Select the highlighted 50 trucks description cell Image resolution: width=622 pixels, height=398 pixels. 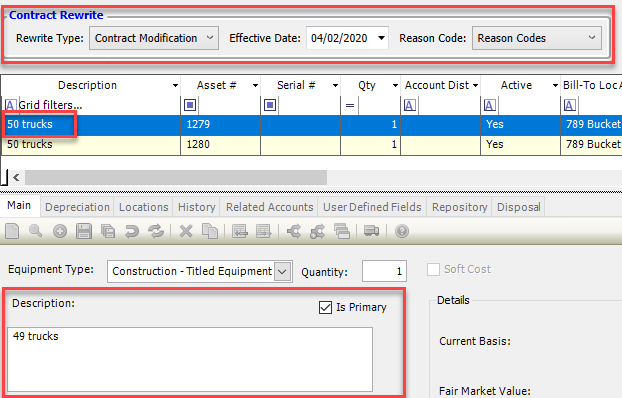91,125
